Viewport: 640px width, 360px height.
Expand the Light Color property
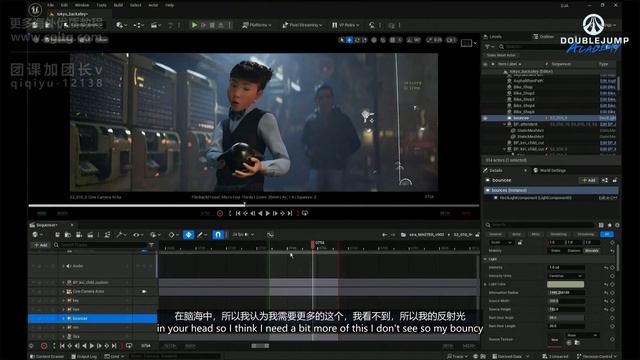485,284
